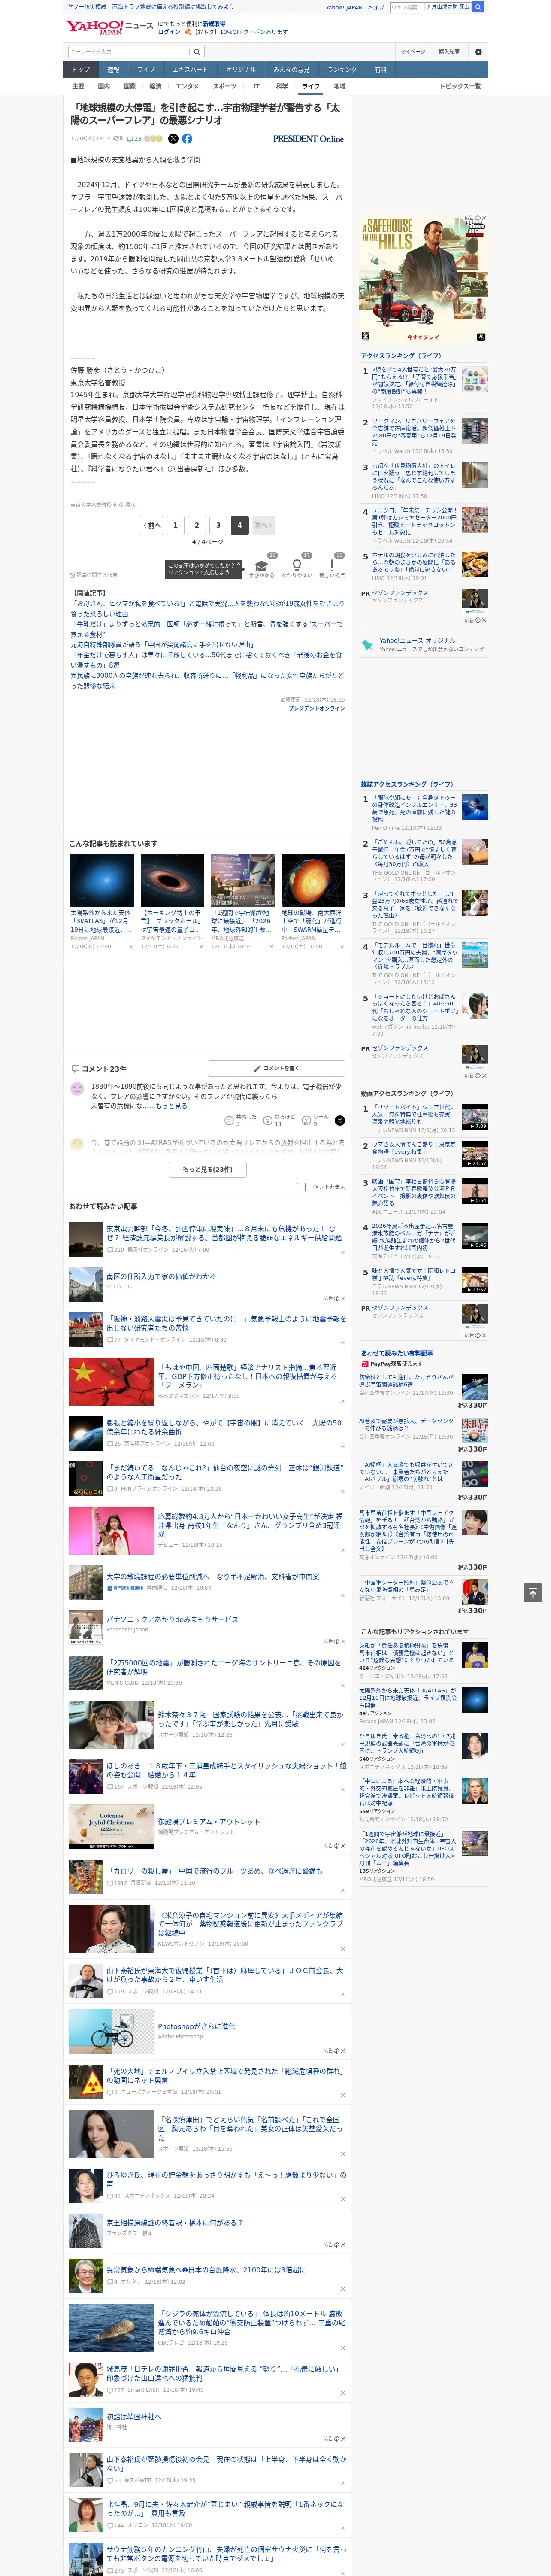Share article on X icon below headline
551x2576 pixels.
[173, 139]
